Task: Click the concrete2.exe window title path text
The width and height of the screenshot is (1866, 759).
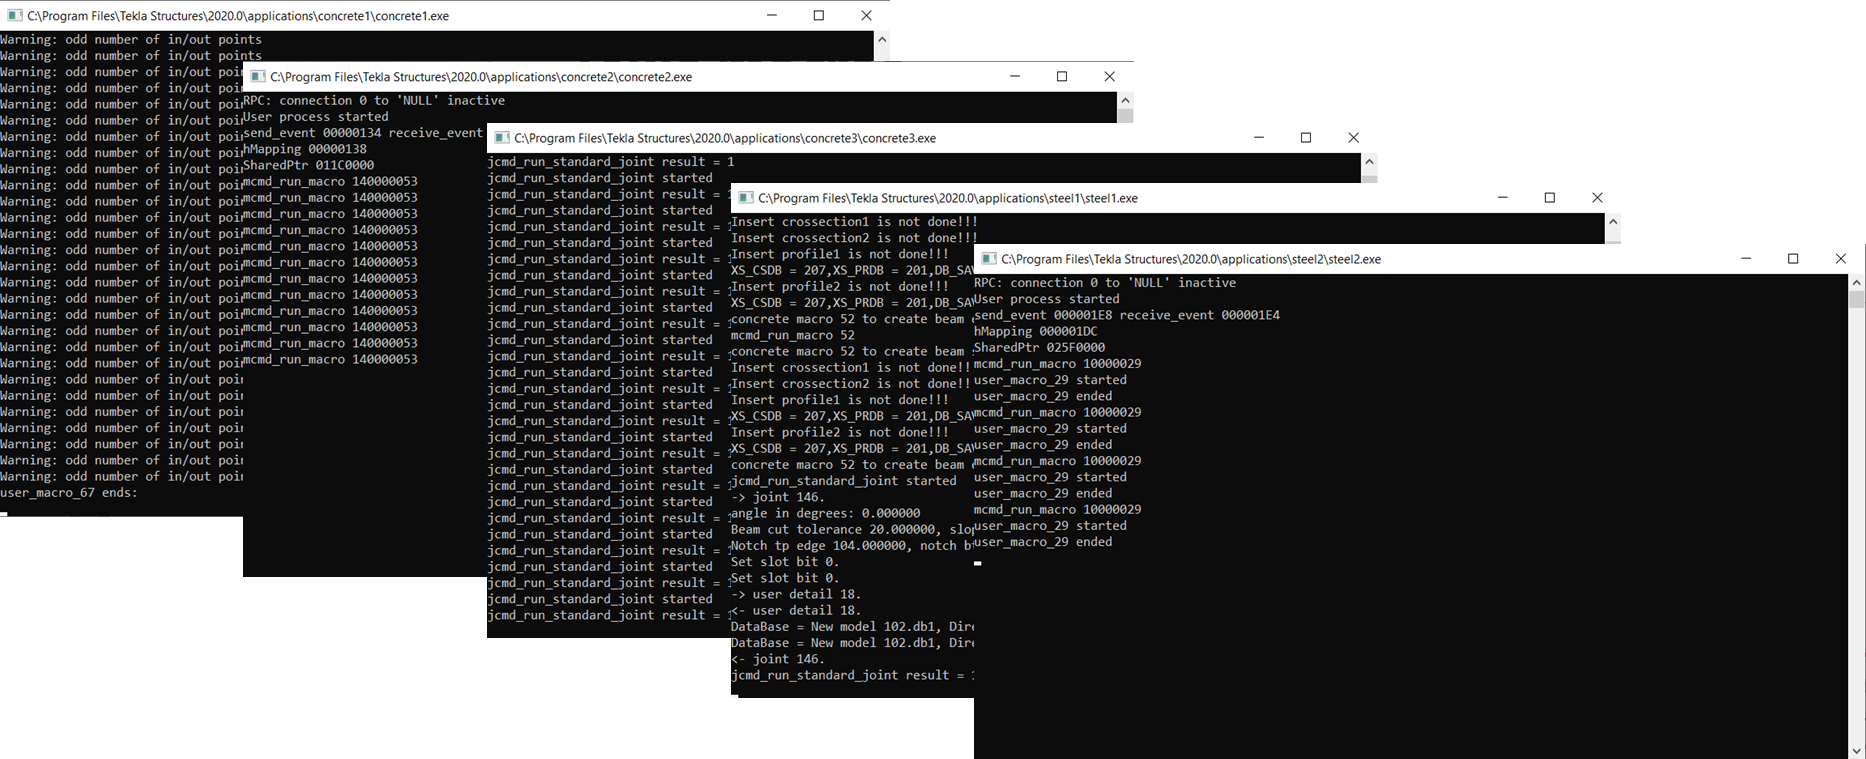Action: [481, 77]
